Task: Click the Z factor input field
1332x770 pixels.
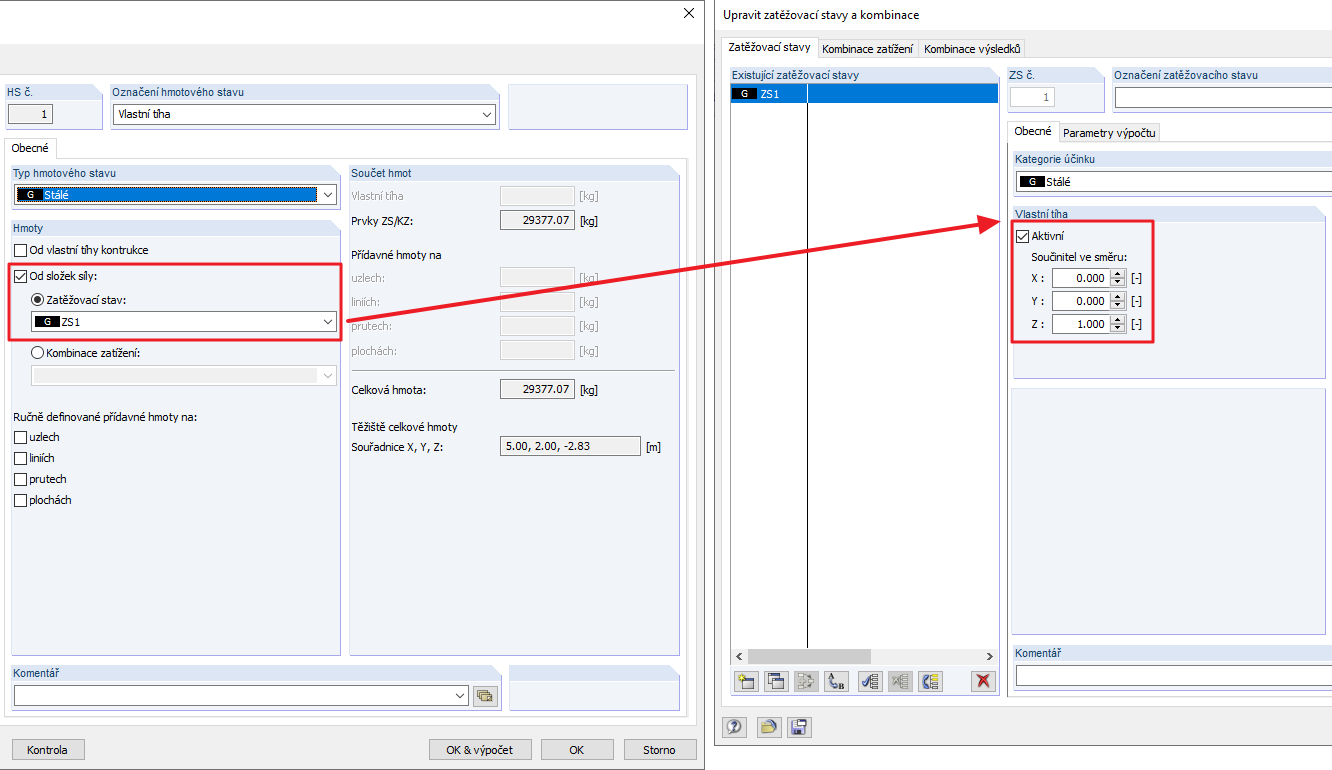Action: 1081,324
